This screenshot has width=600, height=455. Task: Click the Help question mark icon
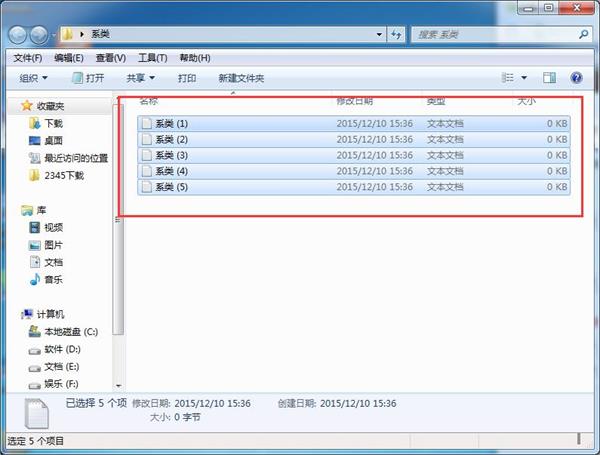coord(576,77)
